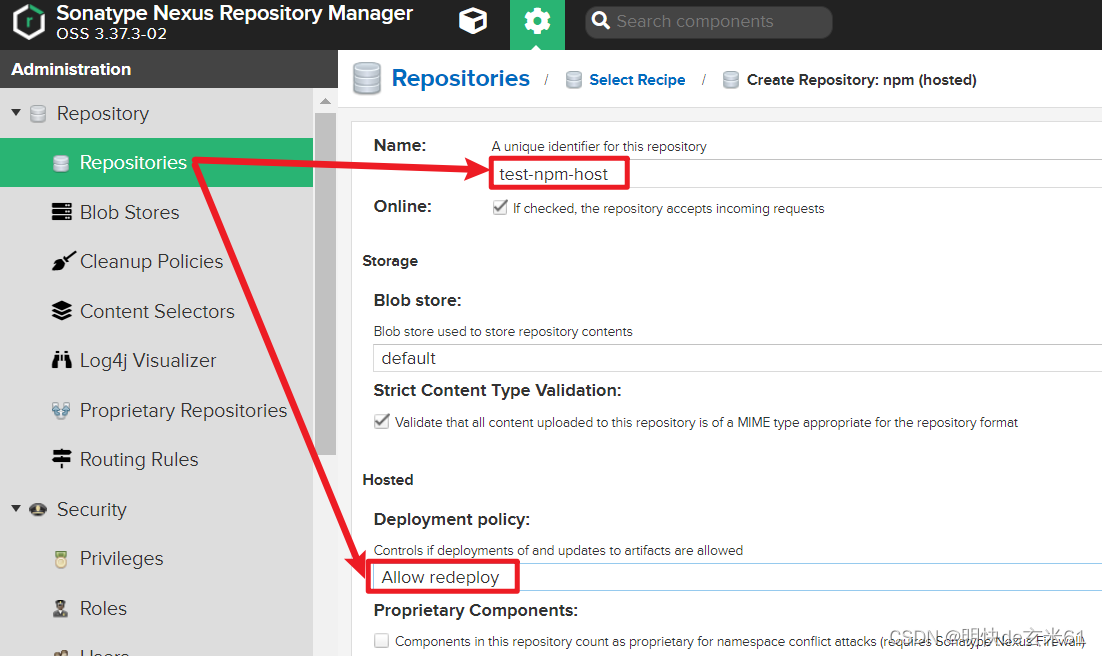Click the Repositories sidebar item icon
The height and width of the screenshot is (656, 1102).
point(61,163)
